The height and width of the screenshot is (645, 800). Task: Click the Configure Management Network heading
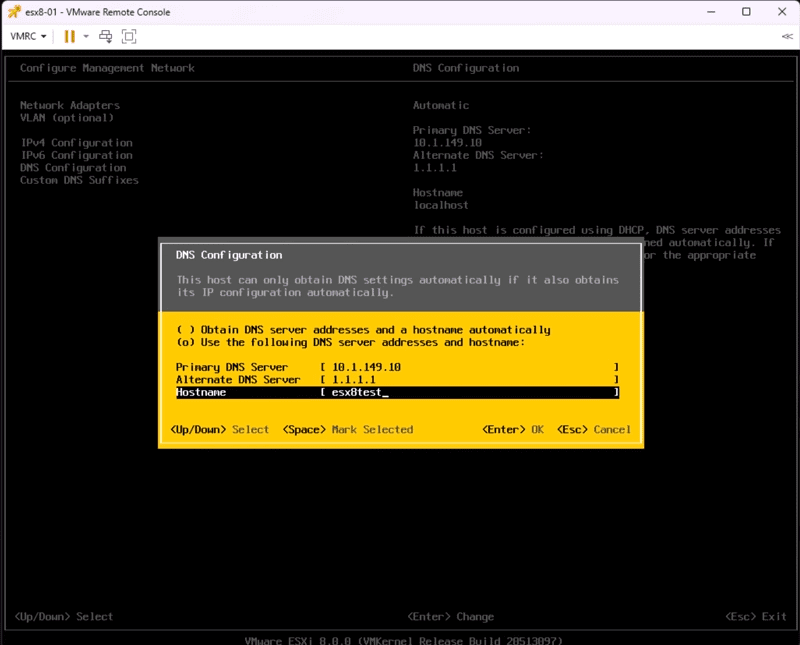coord(107,68)
